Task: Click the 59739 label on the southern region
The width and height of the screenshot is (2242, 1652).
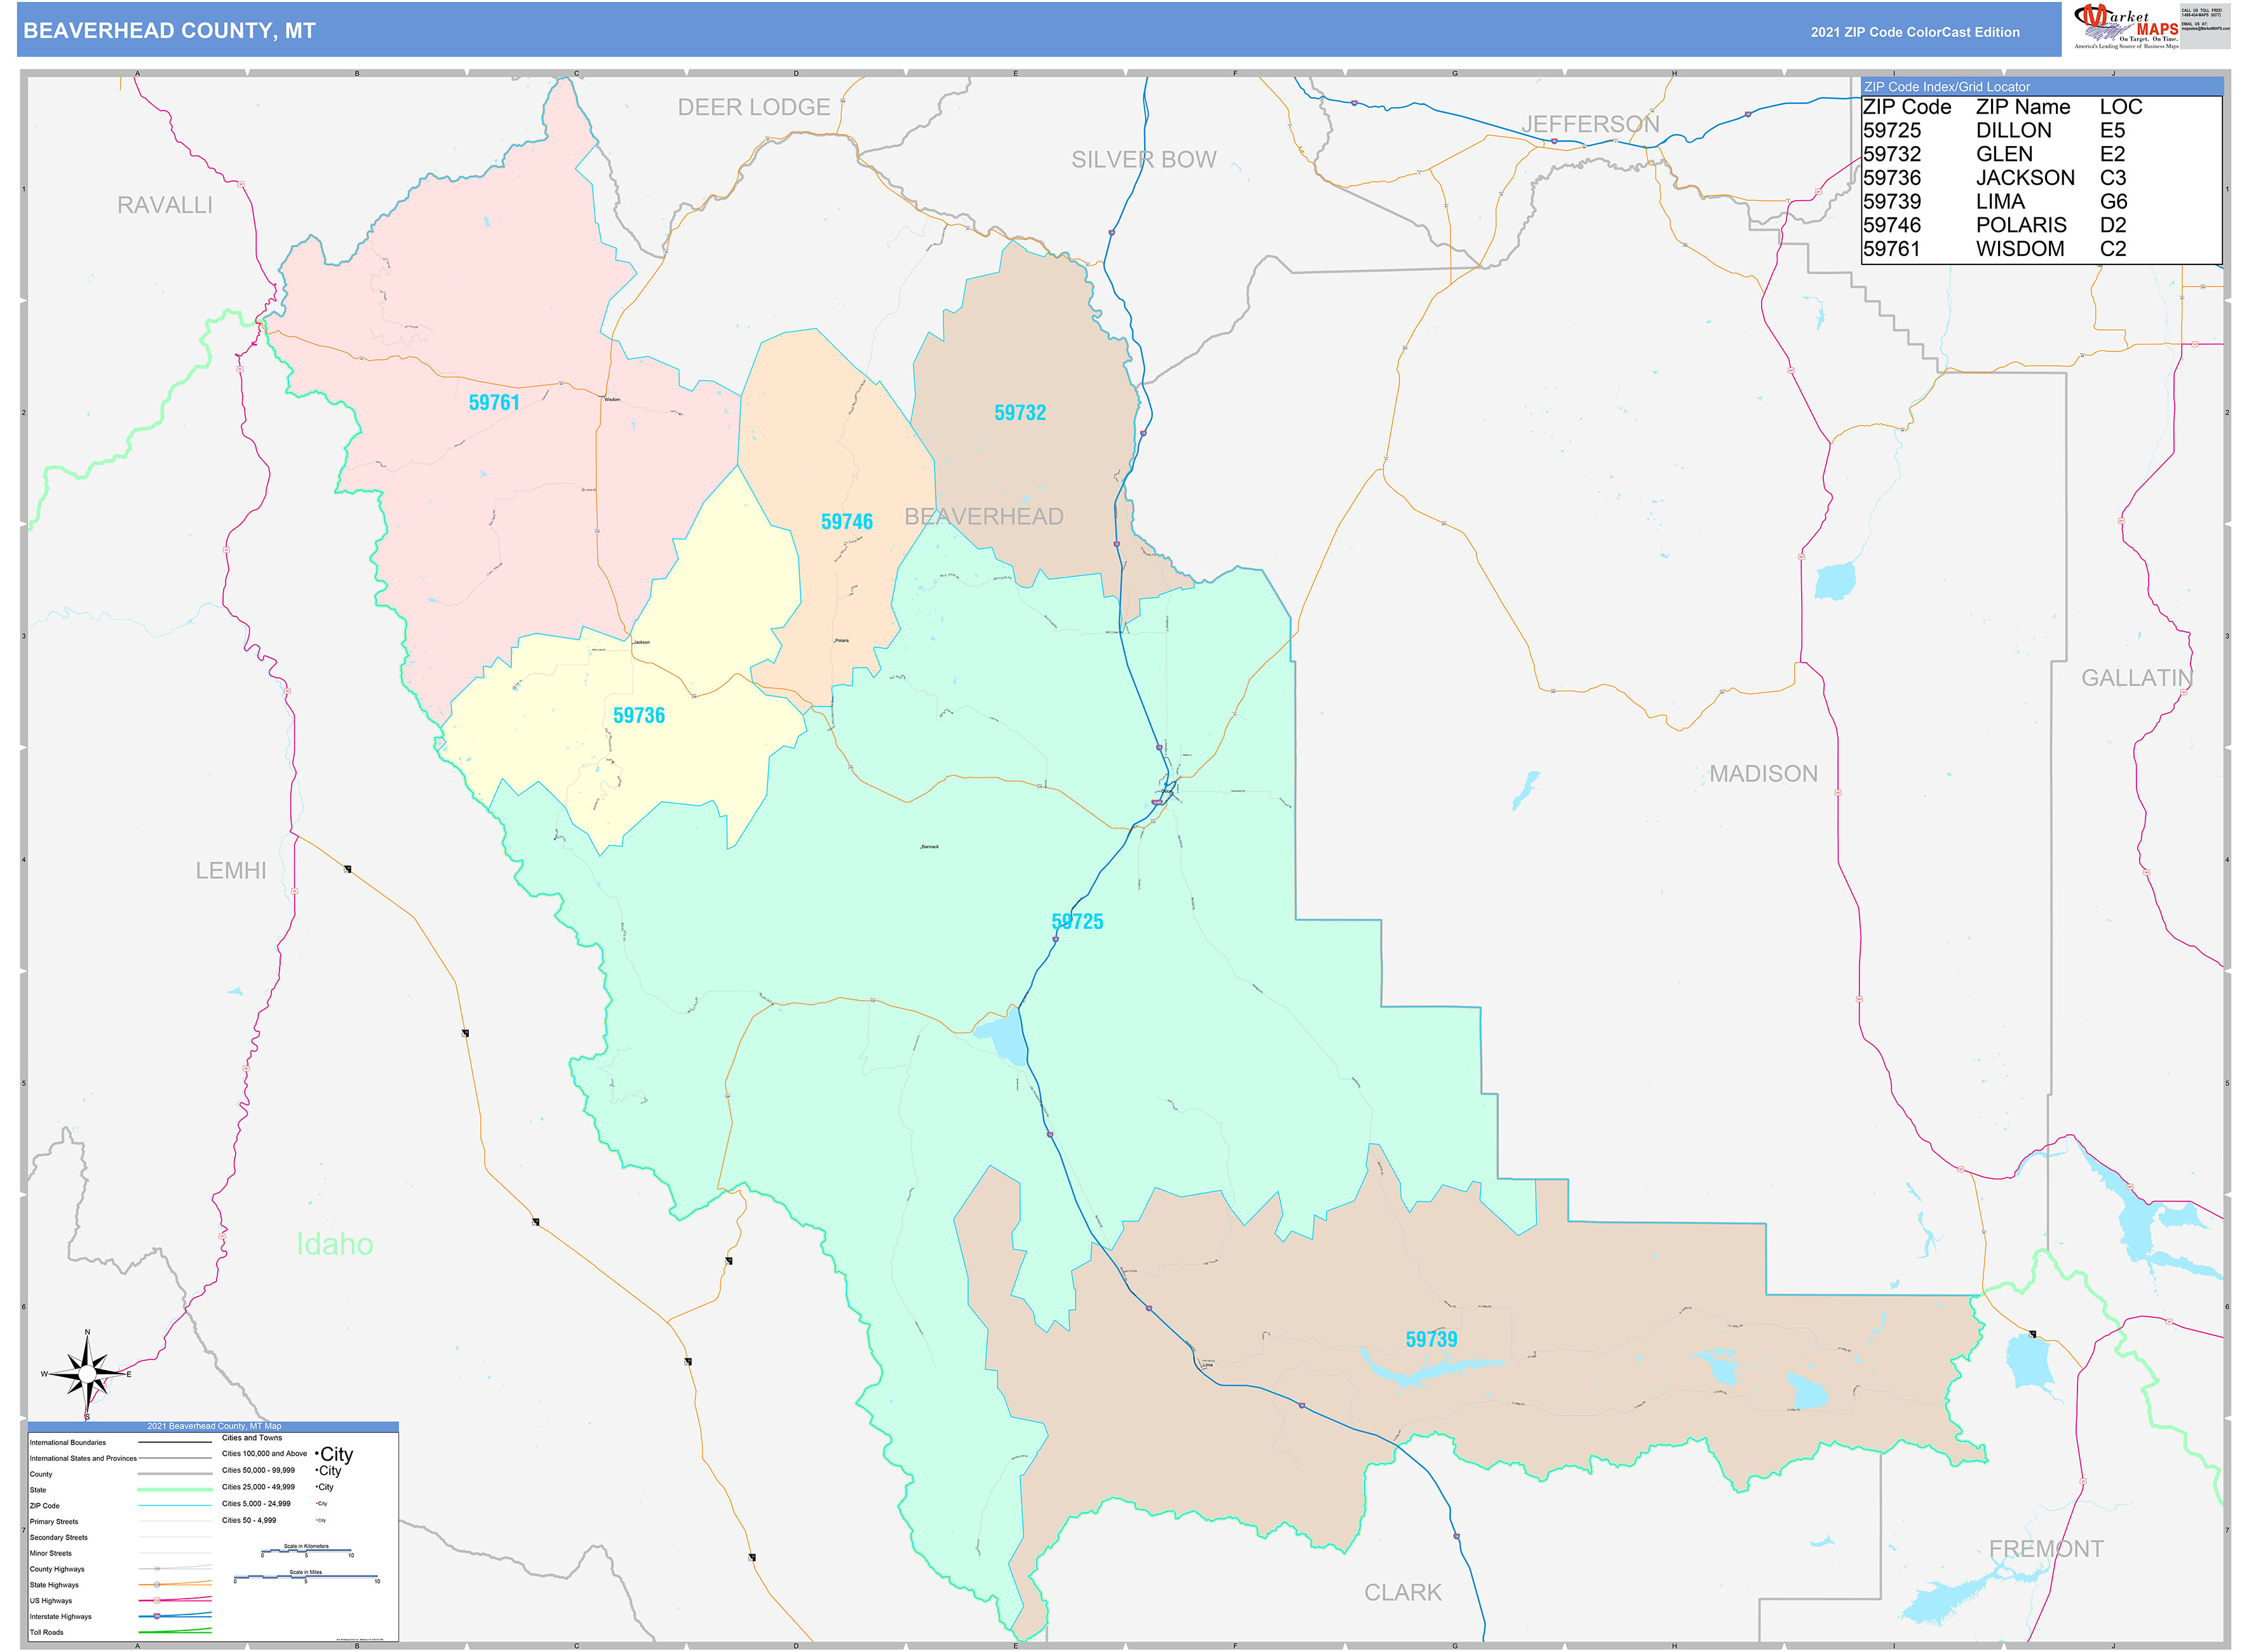Action: coord(1431,1340)
